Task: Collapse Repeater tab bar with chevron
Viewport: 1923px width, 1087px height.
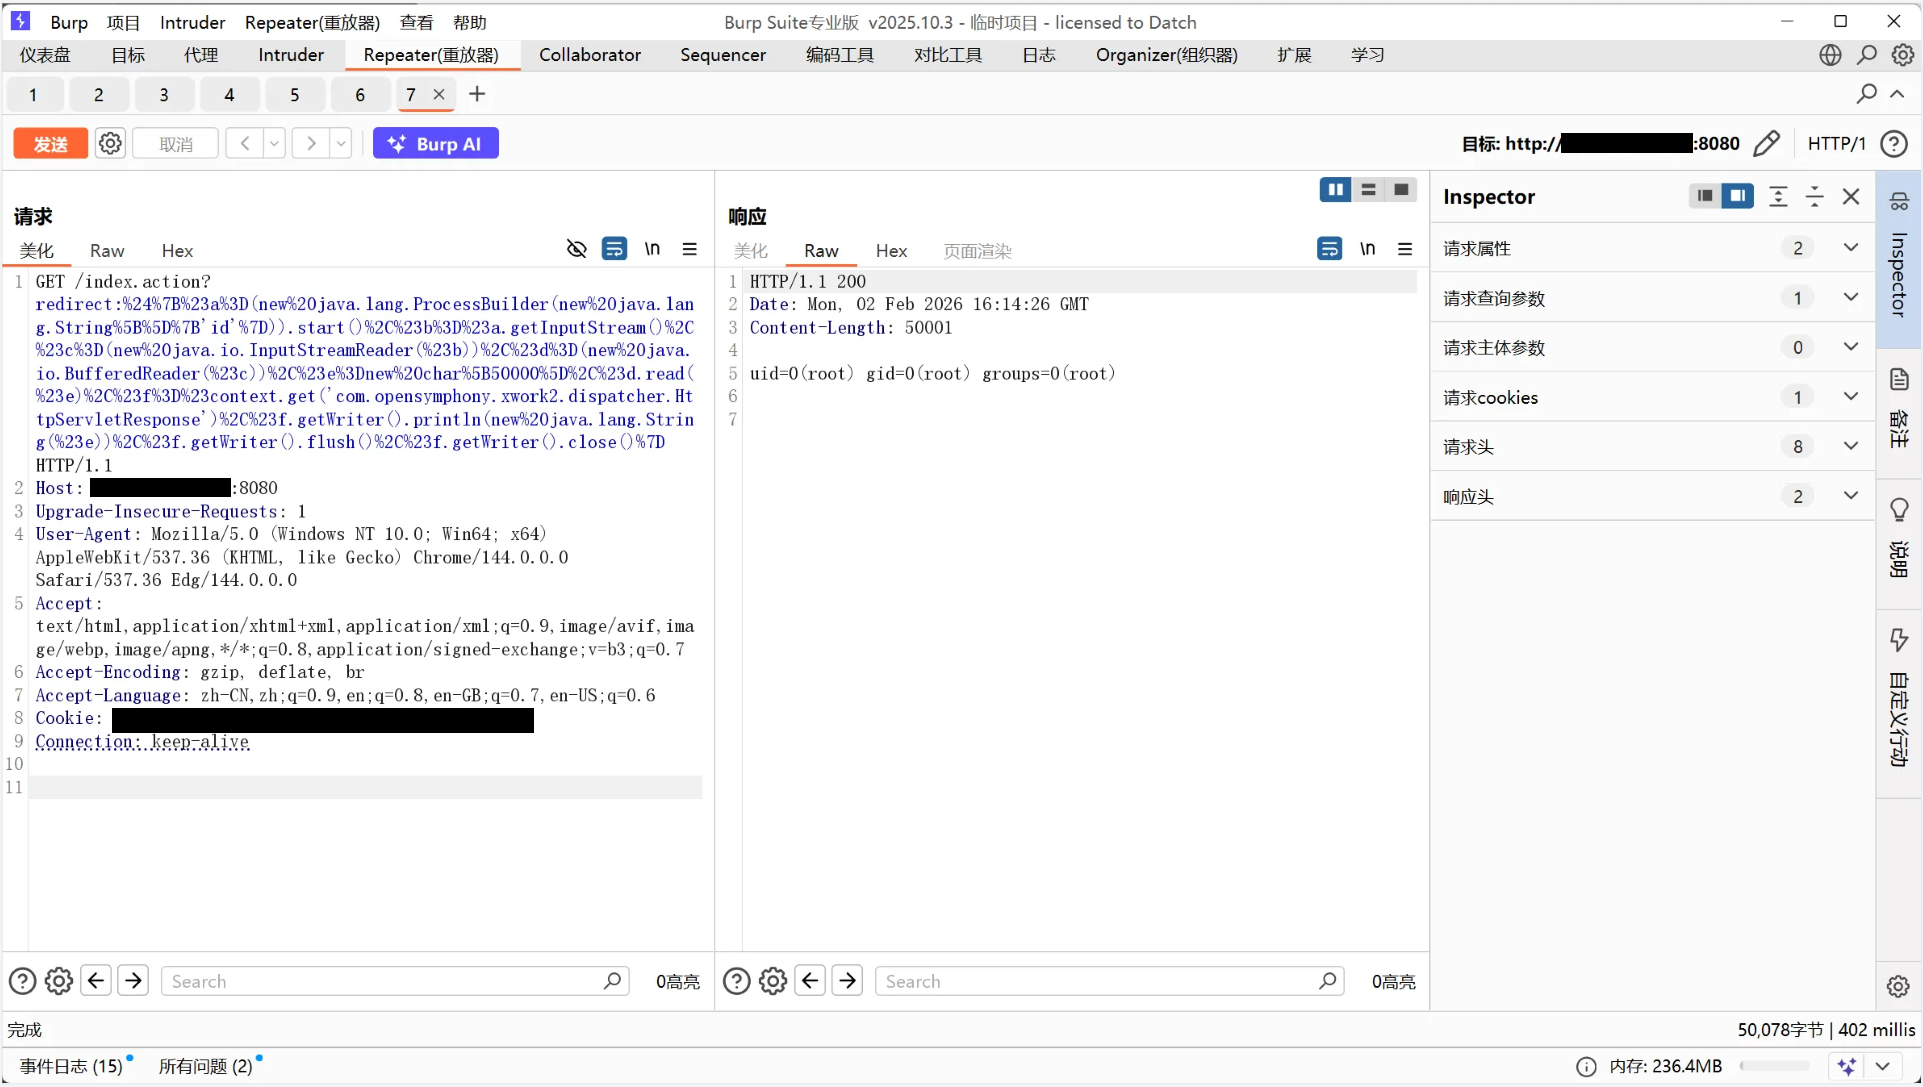Action: (x=1897, y=94)
